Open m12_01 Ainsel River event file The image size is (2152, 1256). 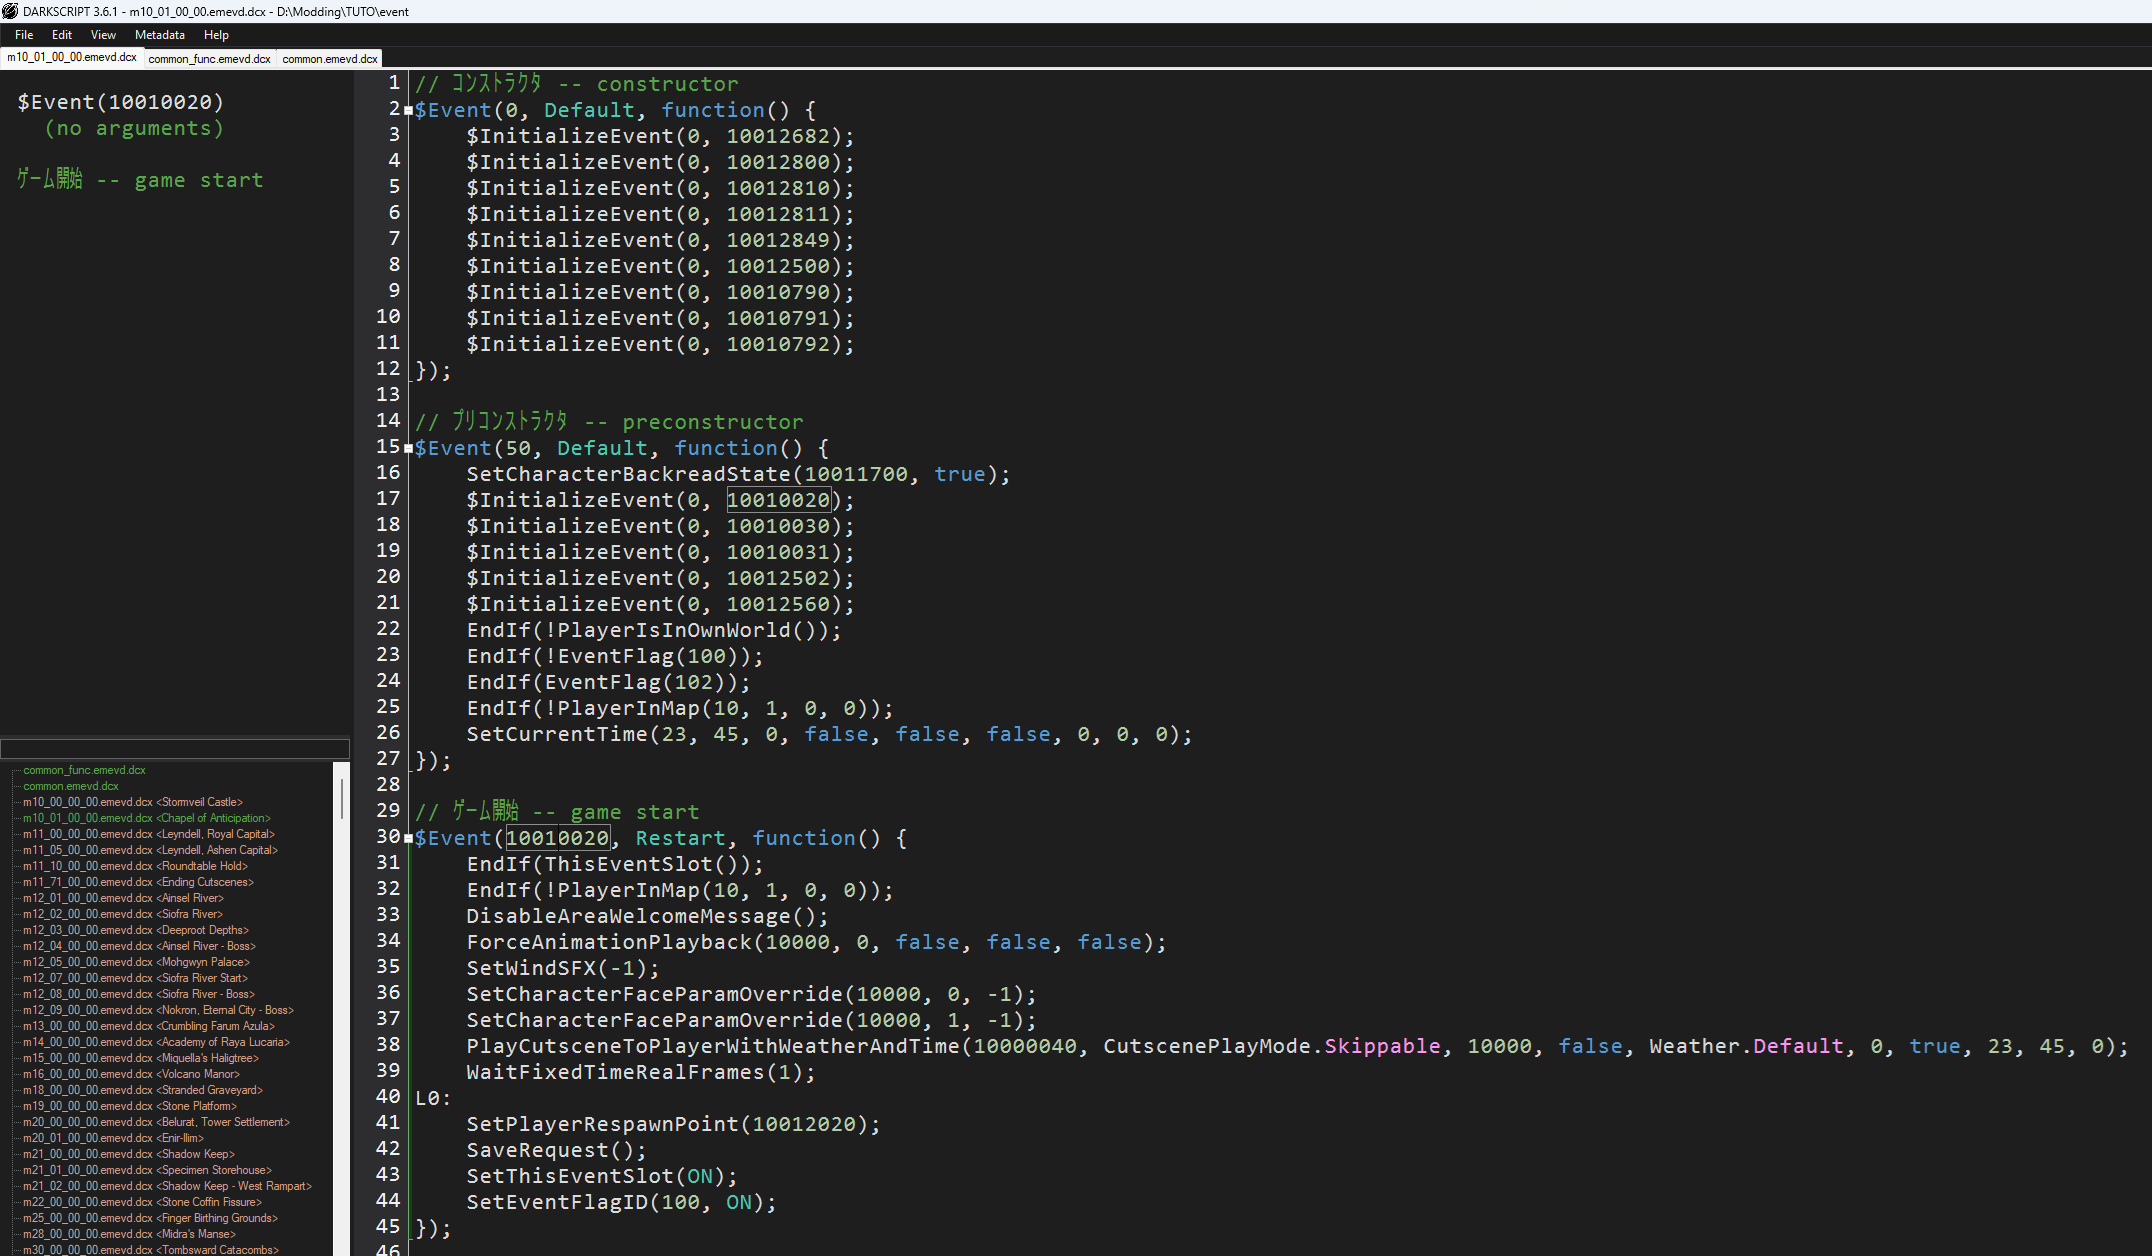(x=123, y=898)
